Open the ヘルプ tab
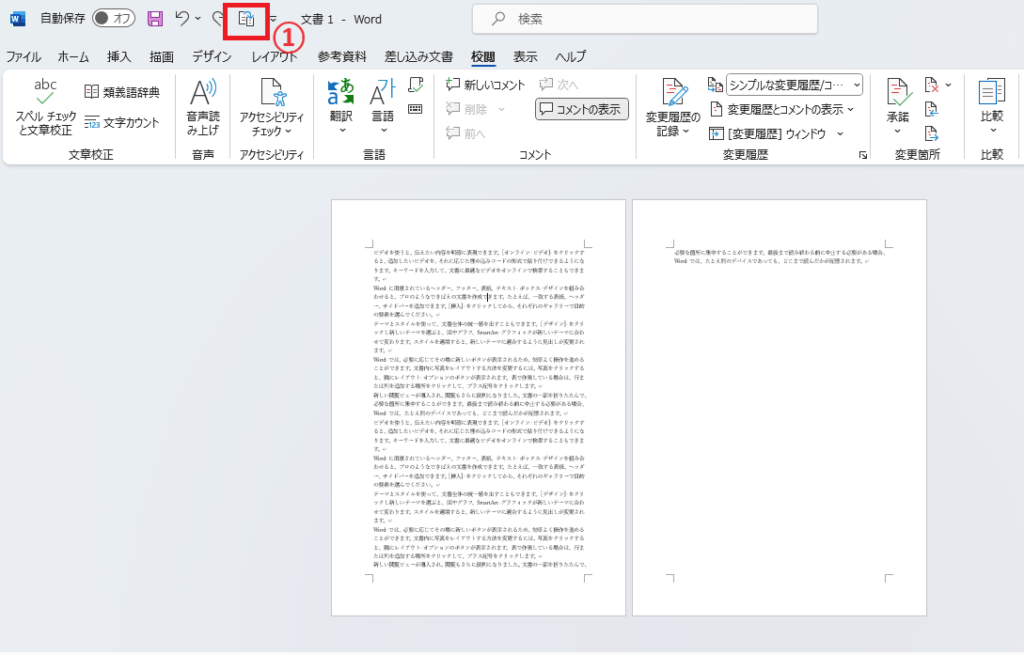This screenshot has height=654, width=1024. click(x=571, y=57)
